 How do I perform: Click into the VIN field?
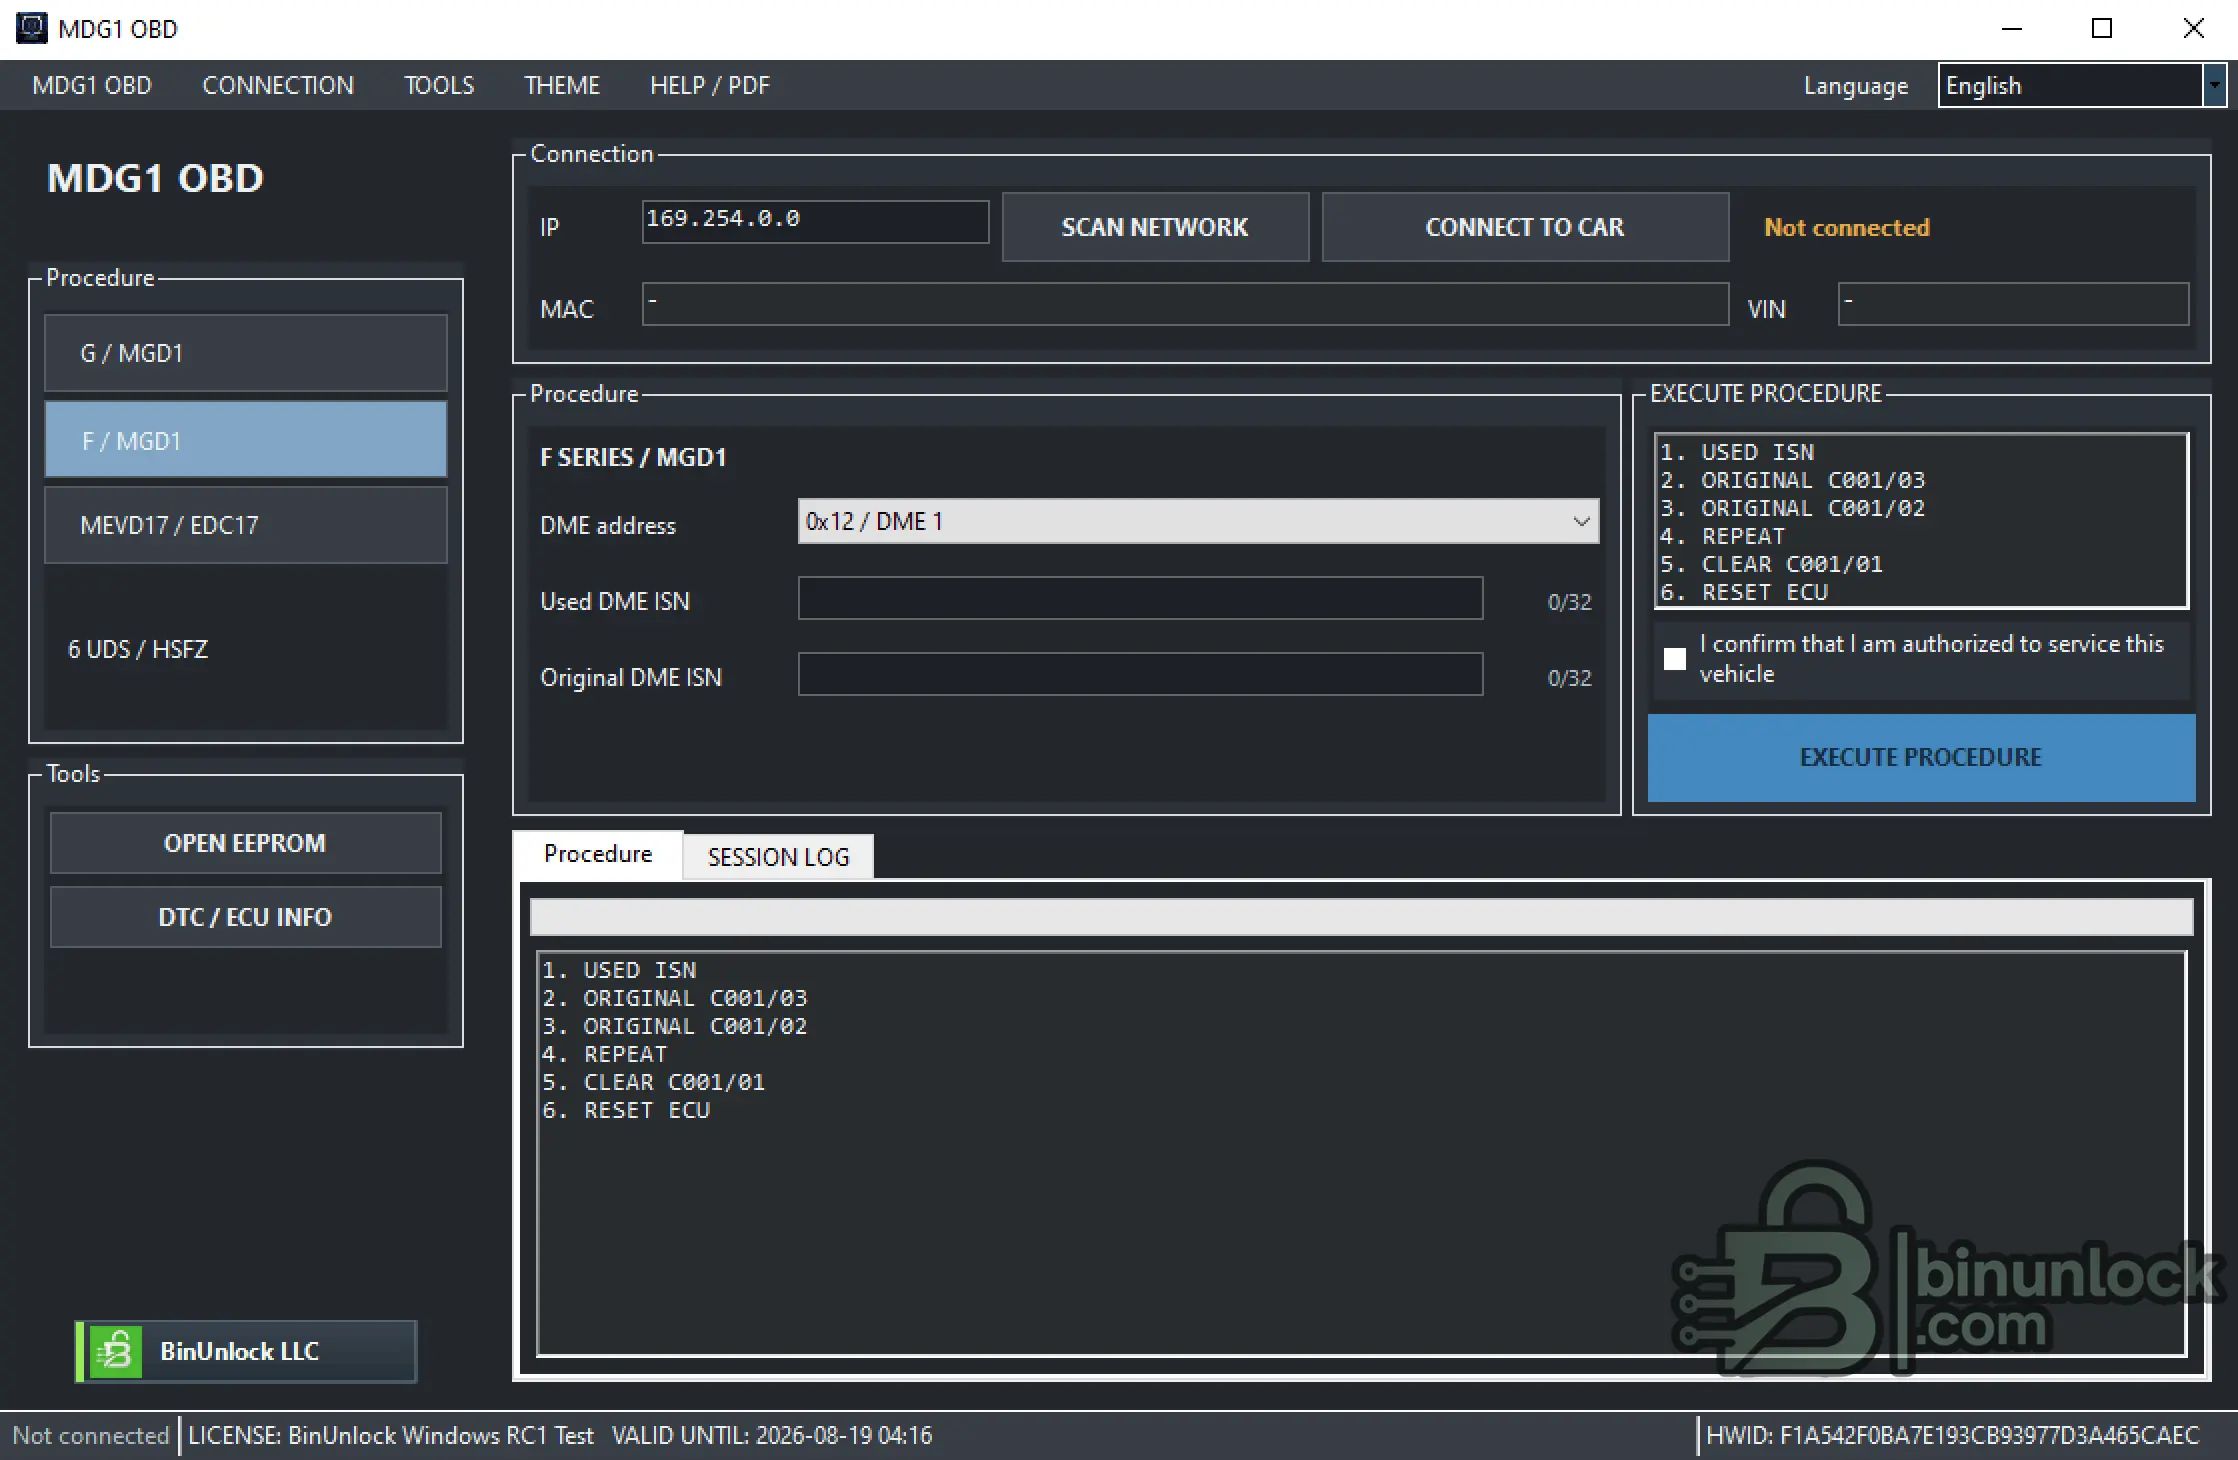(2013, 304)
